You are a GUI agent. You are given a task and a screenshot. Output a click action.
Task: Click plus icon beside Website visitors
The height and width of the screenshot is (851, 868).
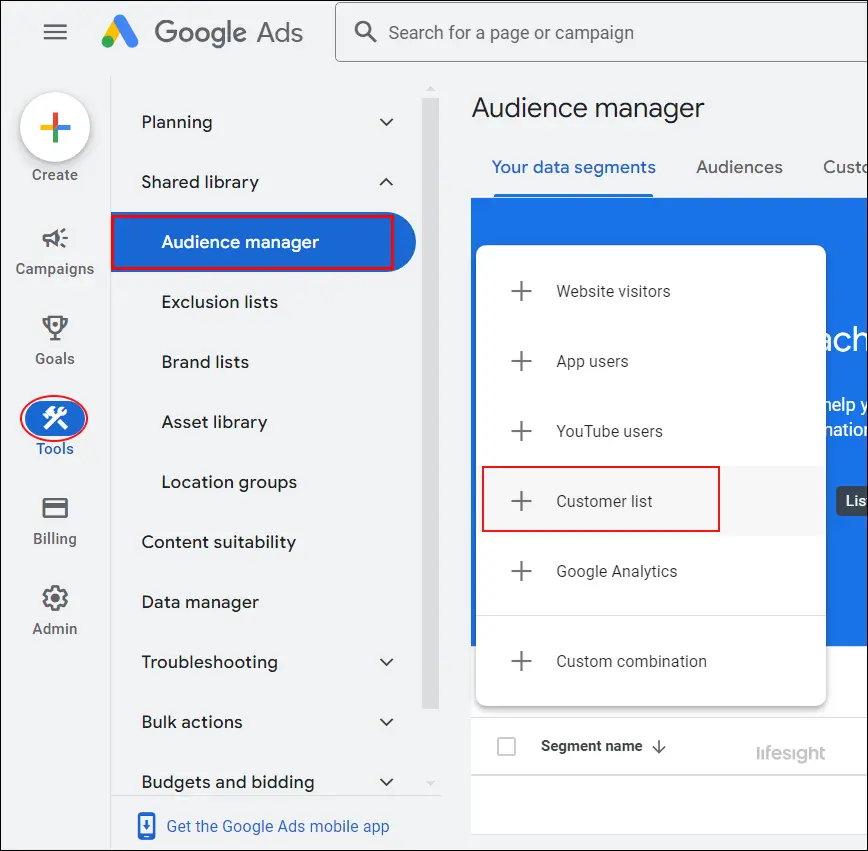coord(521,291)
